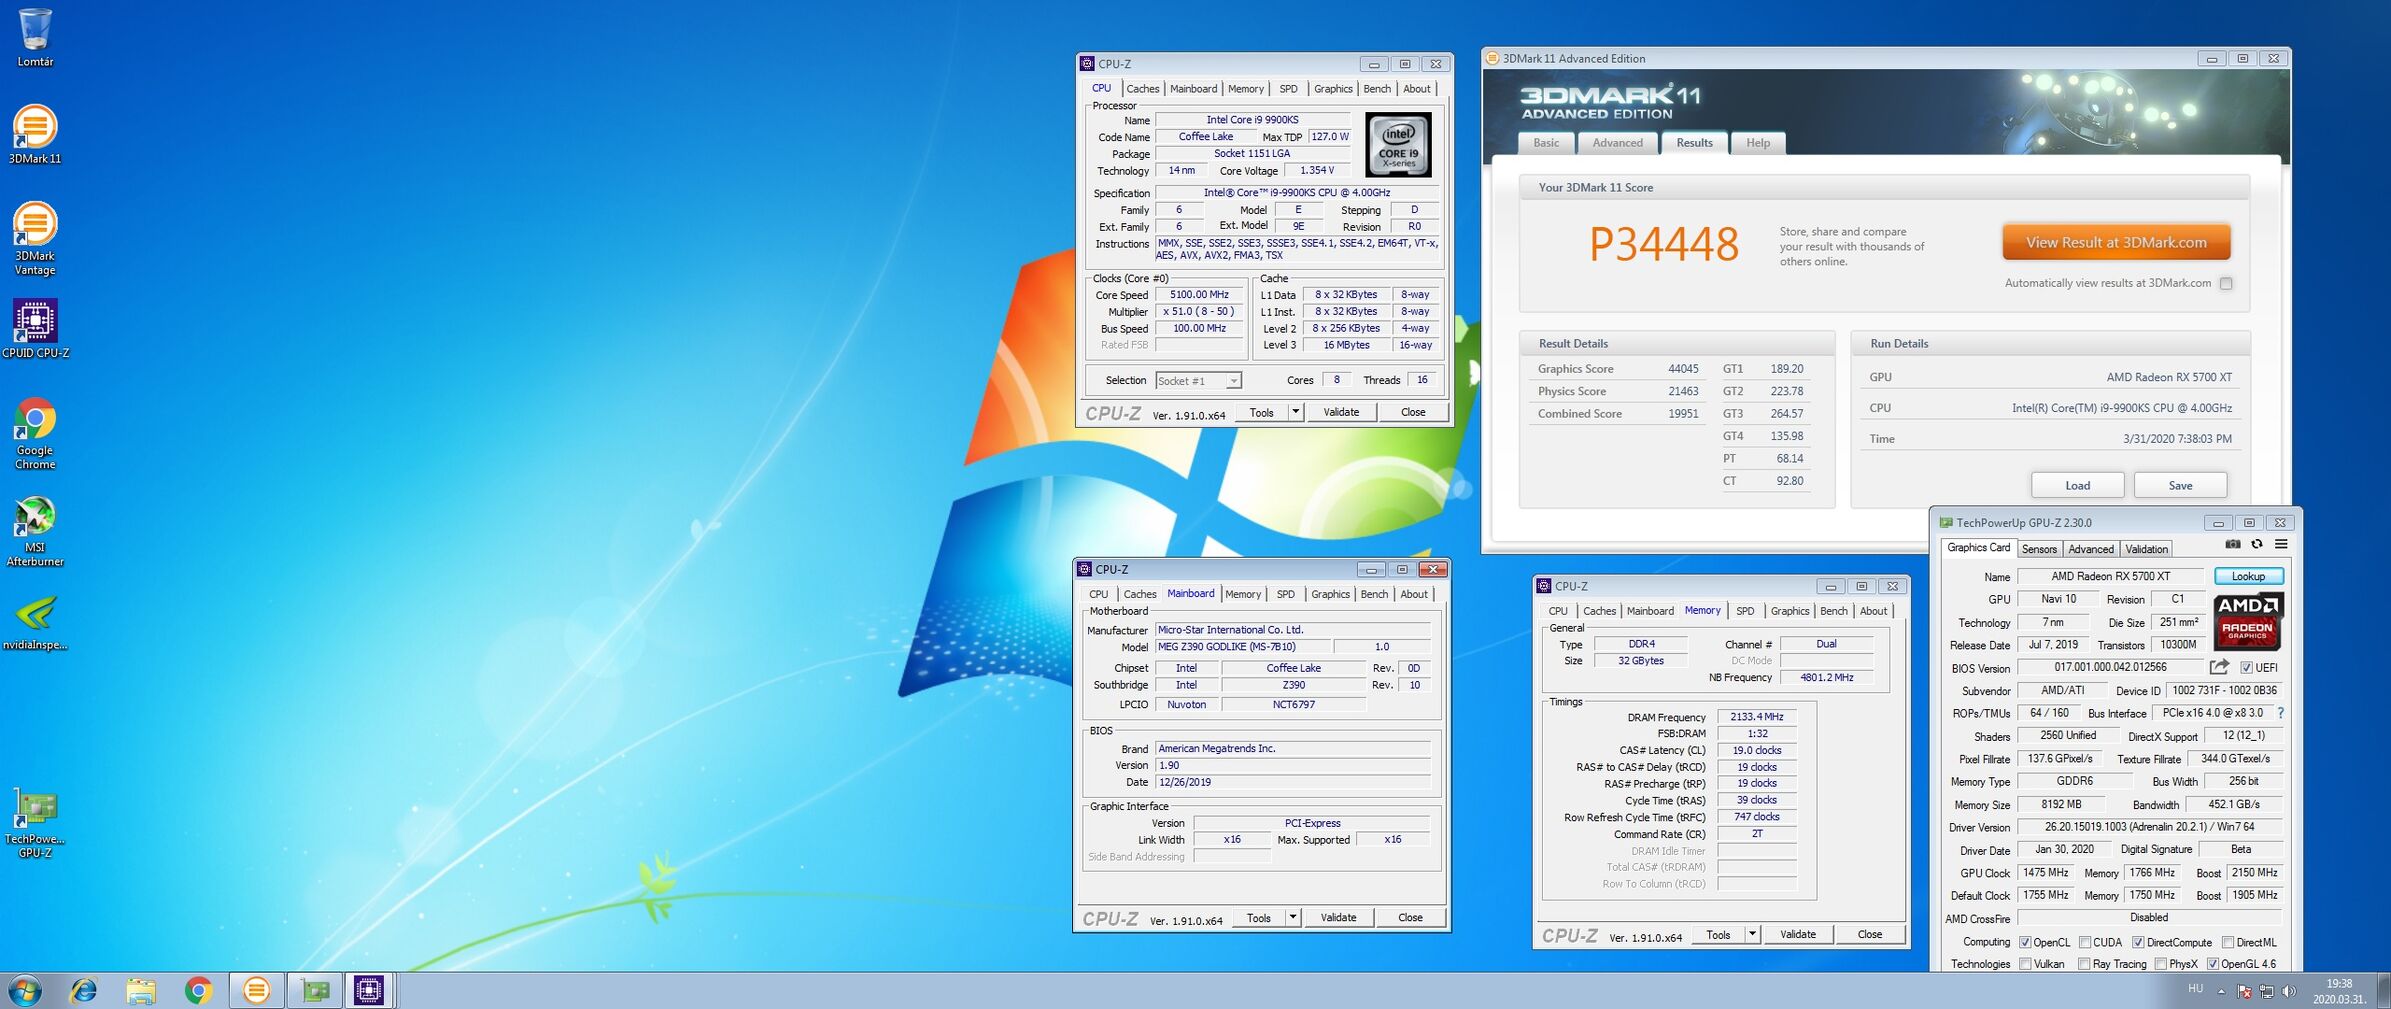The width and height of the screenshot is (2391, 1009).
Task: Open the Sensors tab in GPU-Z
Action: (x=2039, y=549)
